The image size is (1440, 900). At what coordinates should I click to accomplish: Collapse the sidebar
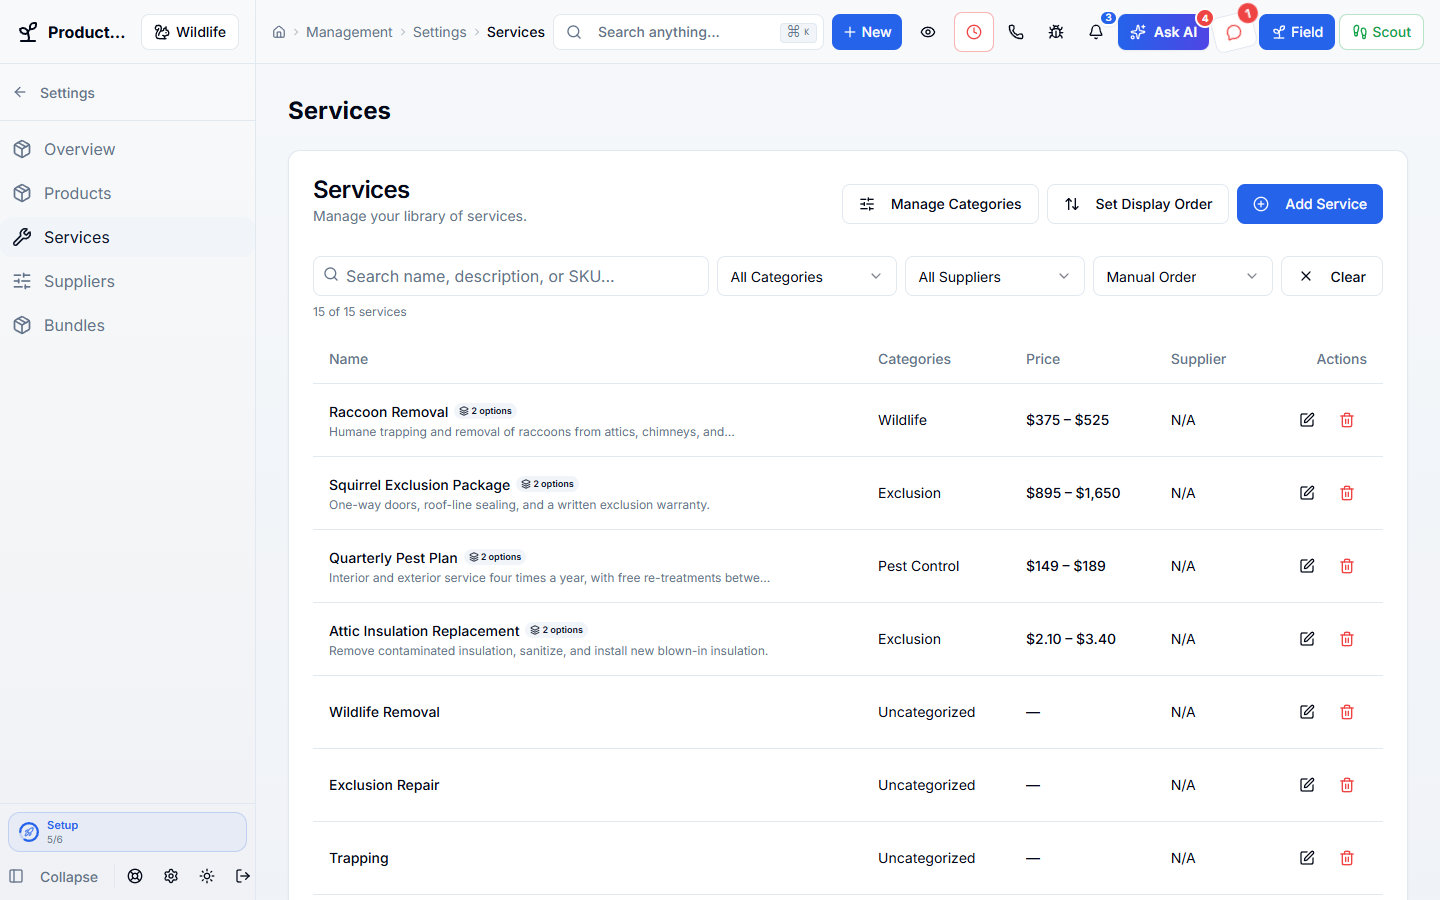coord(54,877)
